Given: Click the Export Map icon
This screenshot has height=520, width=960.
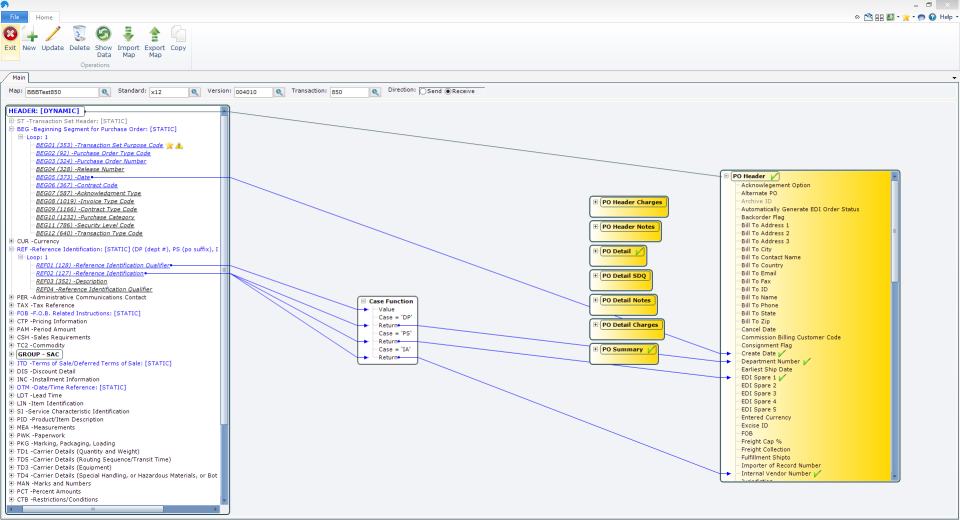Looking at the screenshot, I should click(x=155, y=34).
